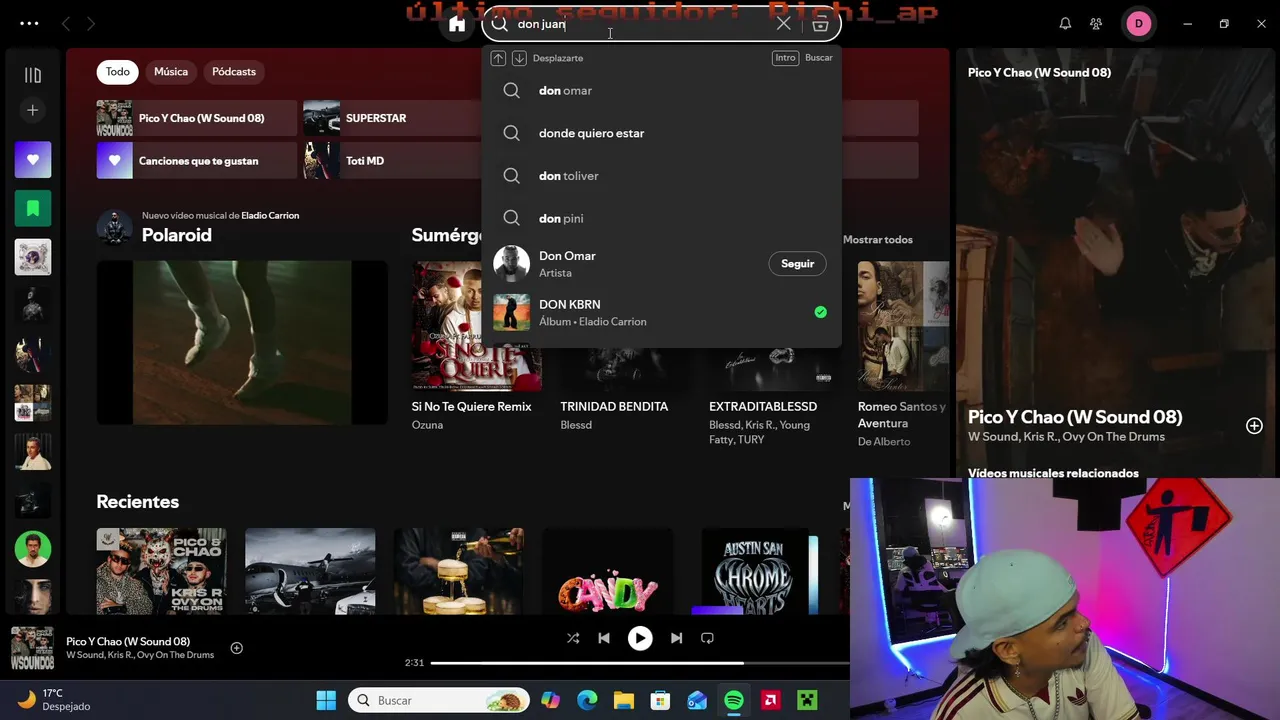Screen dimensions: 1280x720
Task: Open the profile avatar menu
Action: (x=1138, y=24)
